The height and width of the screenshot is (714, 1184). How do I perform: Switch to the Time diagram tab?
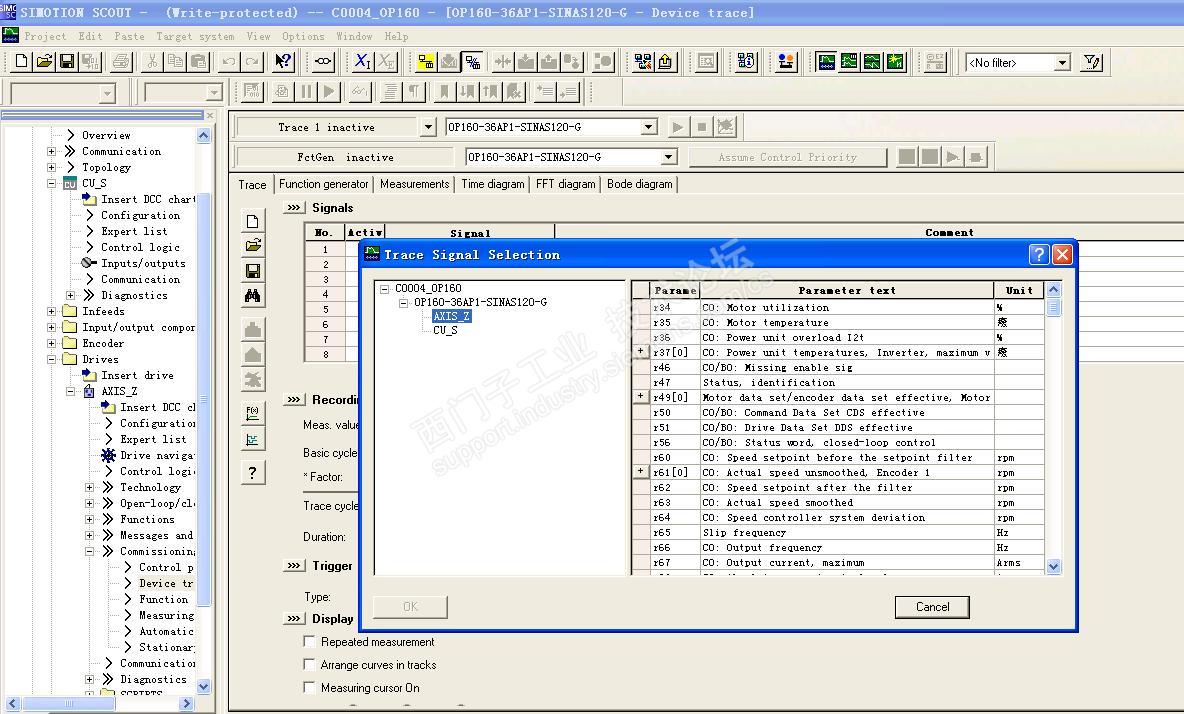(x=492, y=184)
